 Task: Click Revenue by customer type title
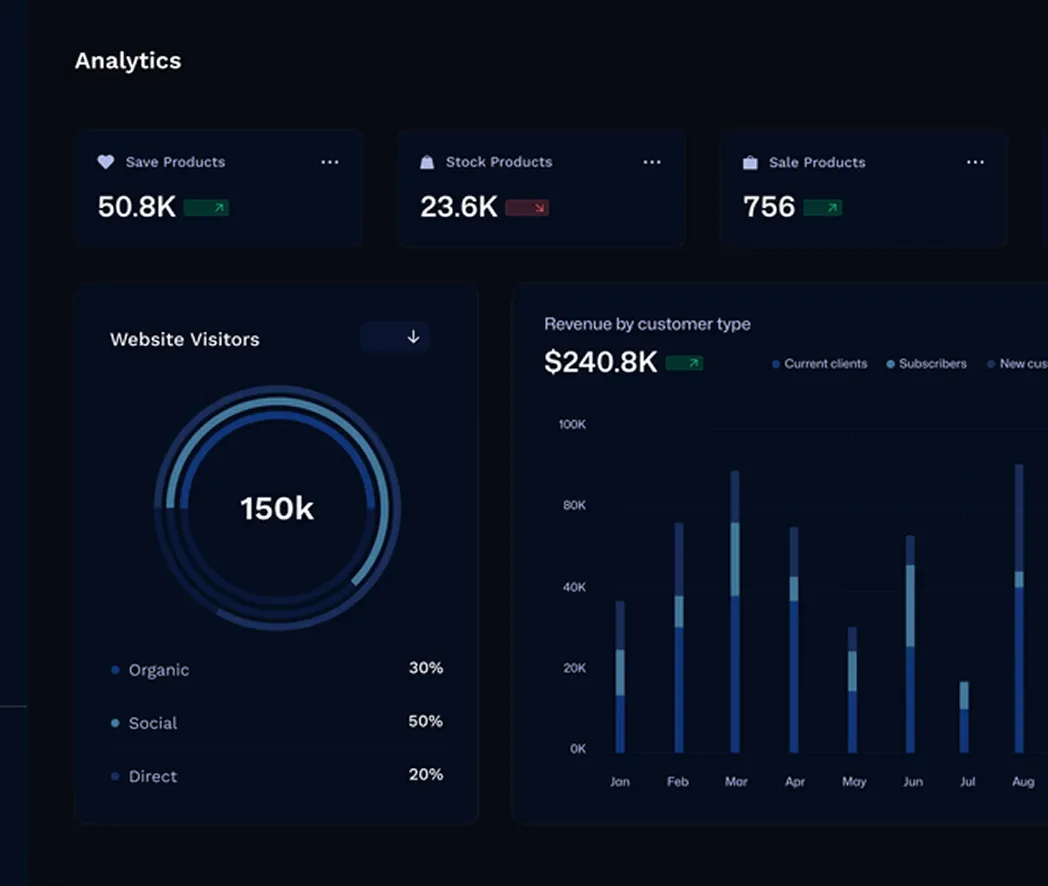pyautogui.click(x=647, y=324)
